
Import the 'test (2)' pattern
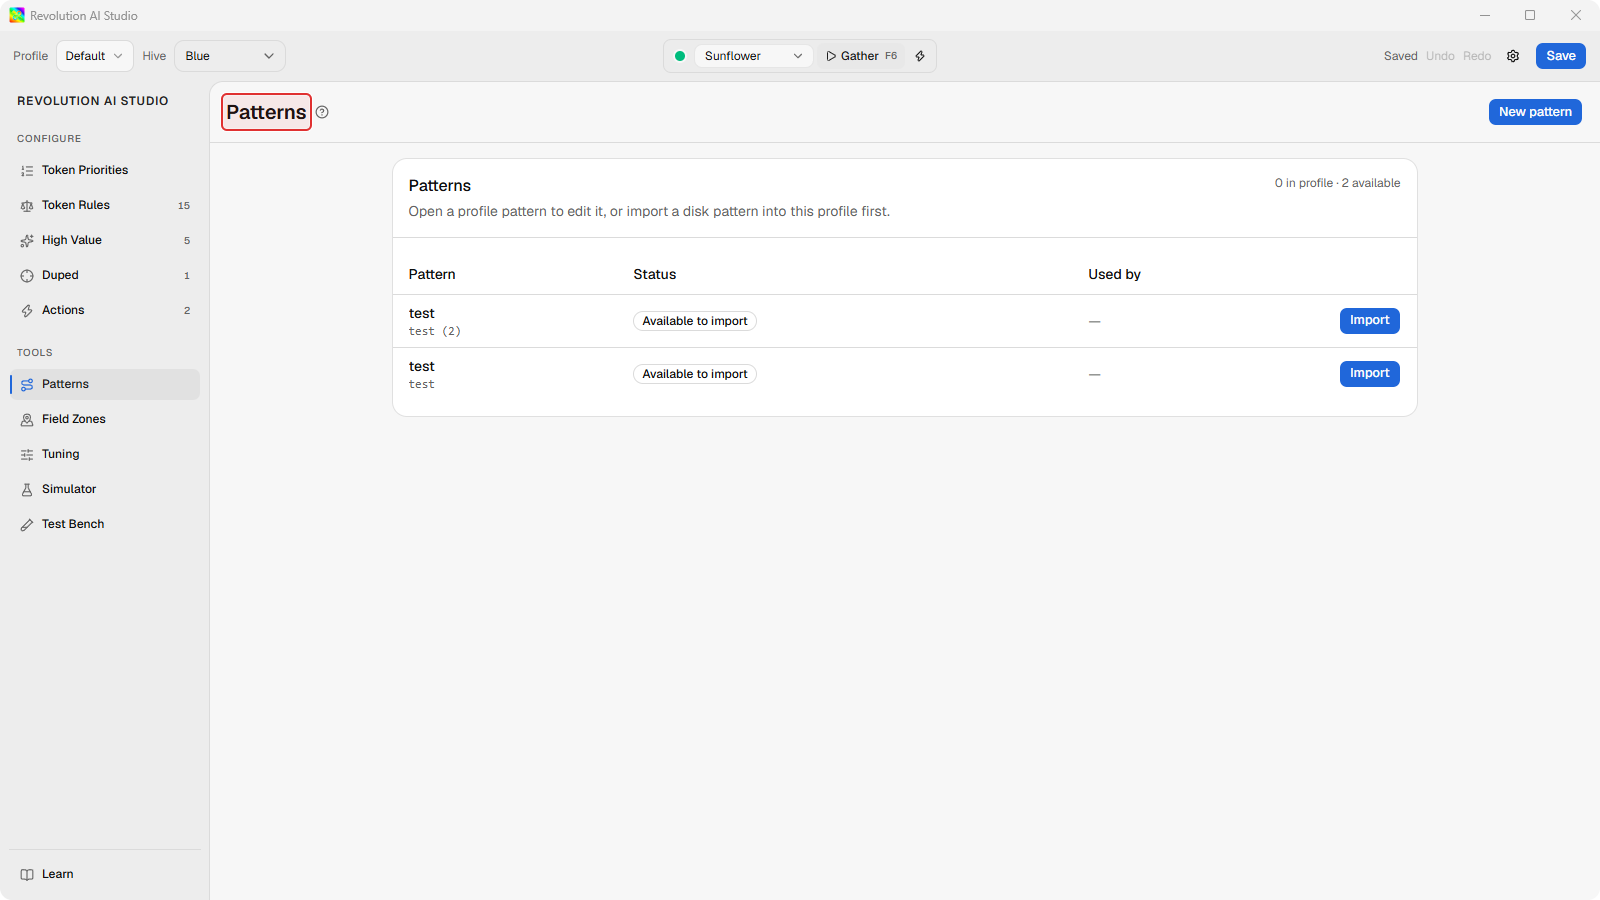tap(1370, 320)
